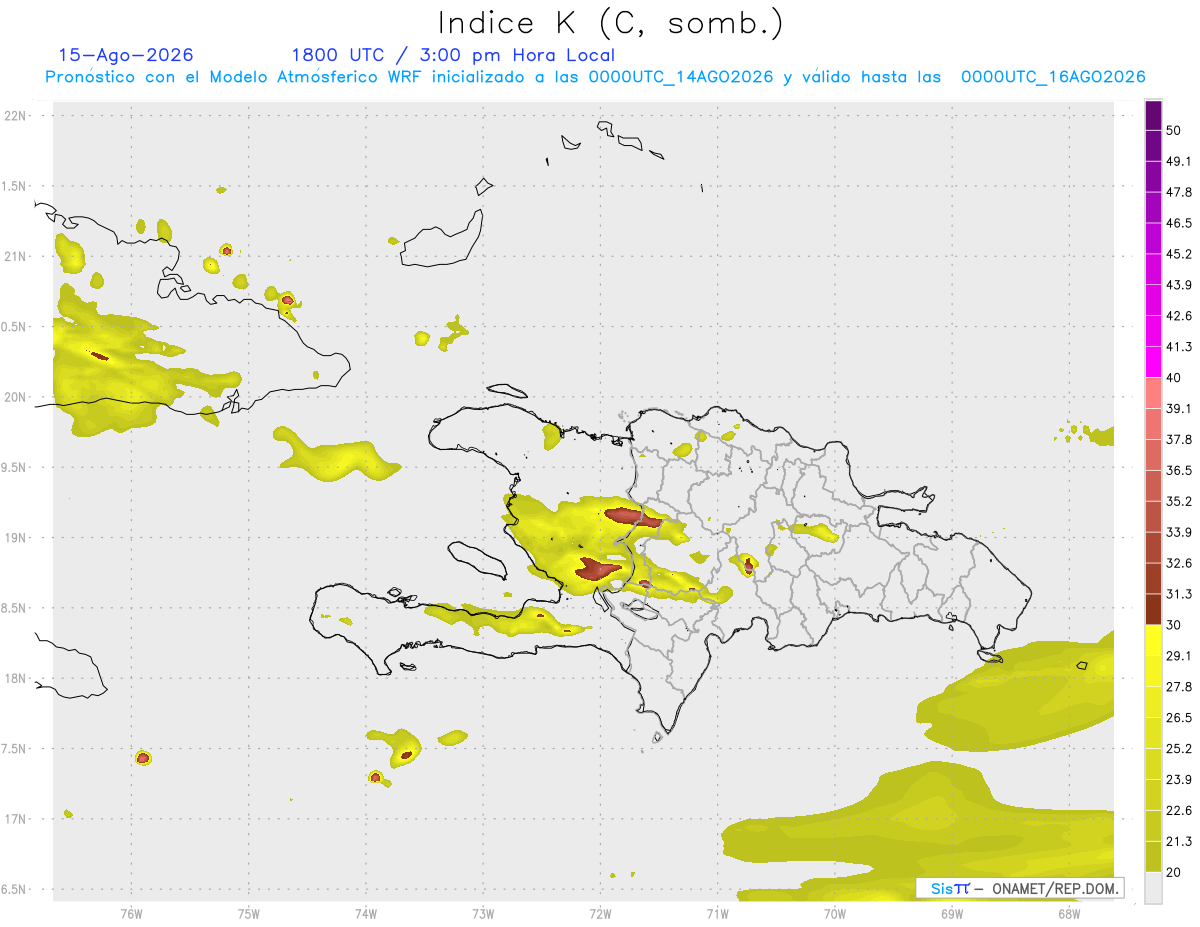Click the '17N' latitude label
Image resolution: width=1200 pixels, height=927 pixels.
[15, 819]
